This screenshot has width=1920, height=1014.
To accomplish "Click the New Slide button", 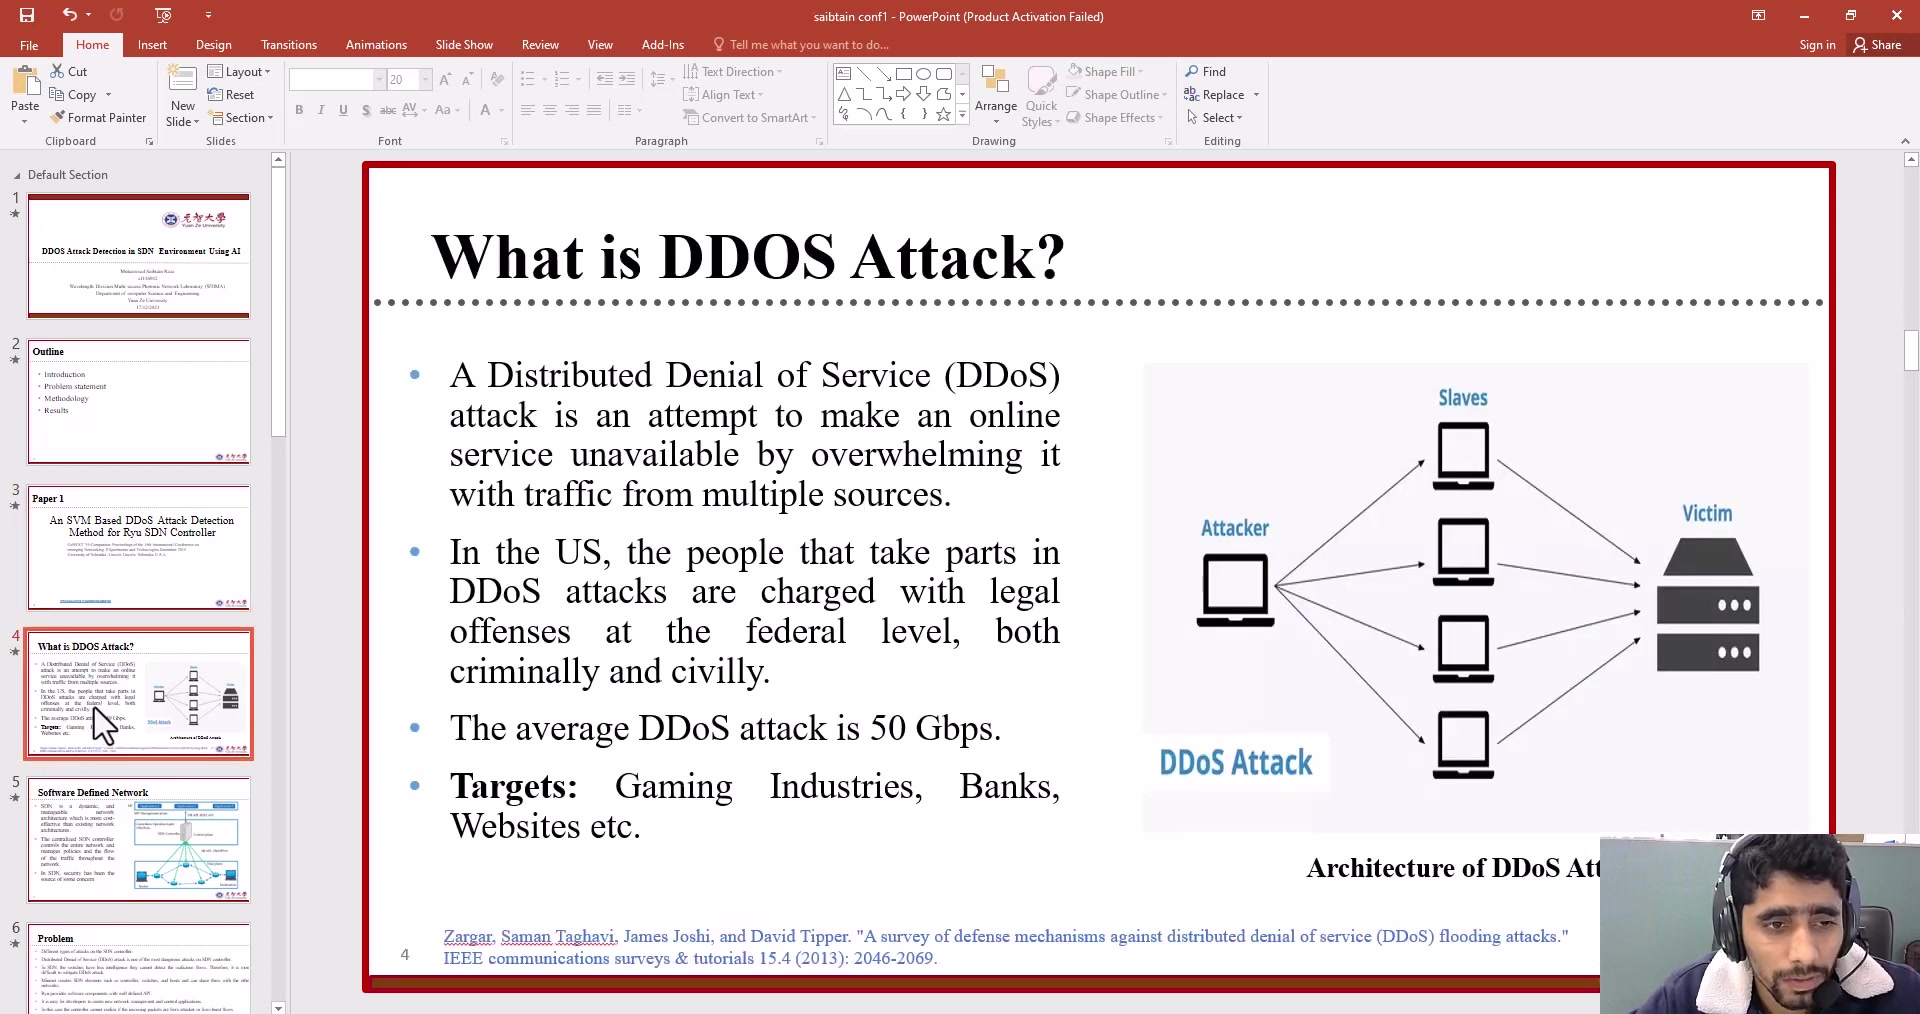I will click(182, 95).
